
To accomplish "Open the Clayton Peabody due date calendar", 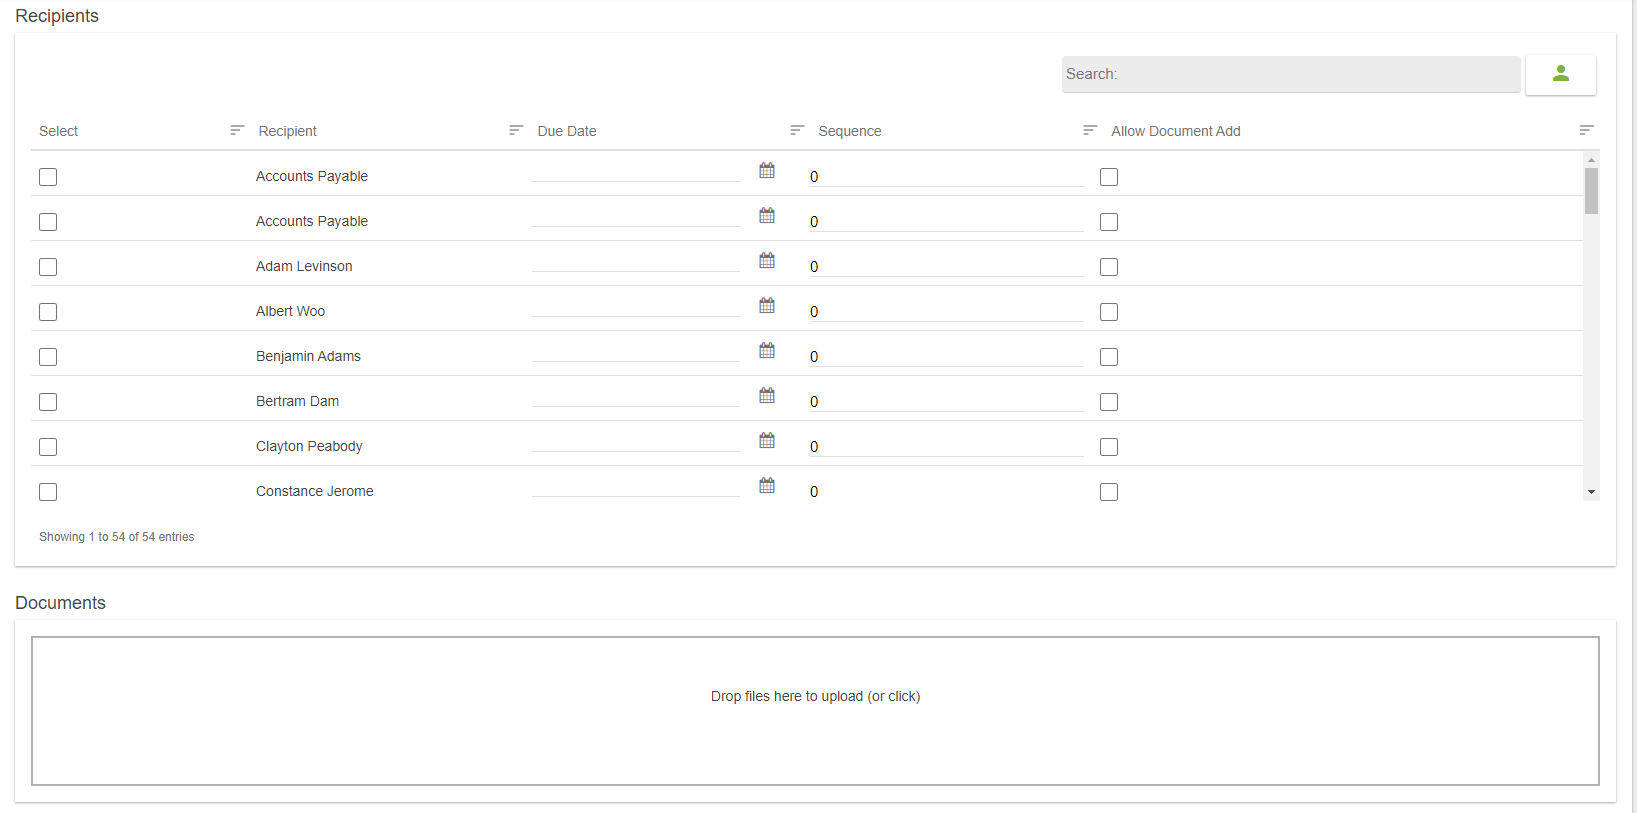I will point(767,441).
